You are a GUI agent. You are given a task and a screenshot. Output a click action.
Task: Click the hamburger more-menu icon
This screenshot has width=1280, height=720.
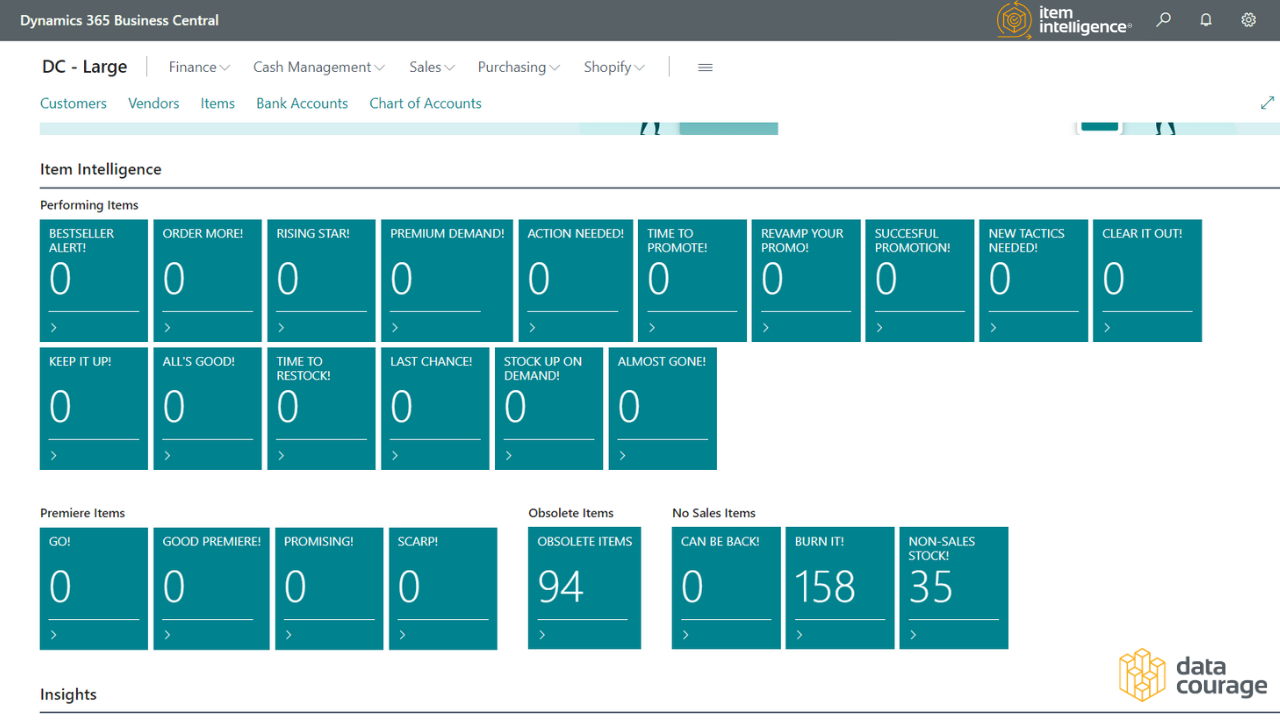pyautogui.click(x=705, y=67)
